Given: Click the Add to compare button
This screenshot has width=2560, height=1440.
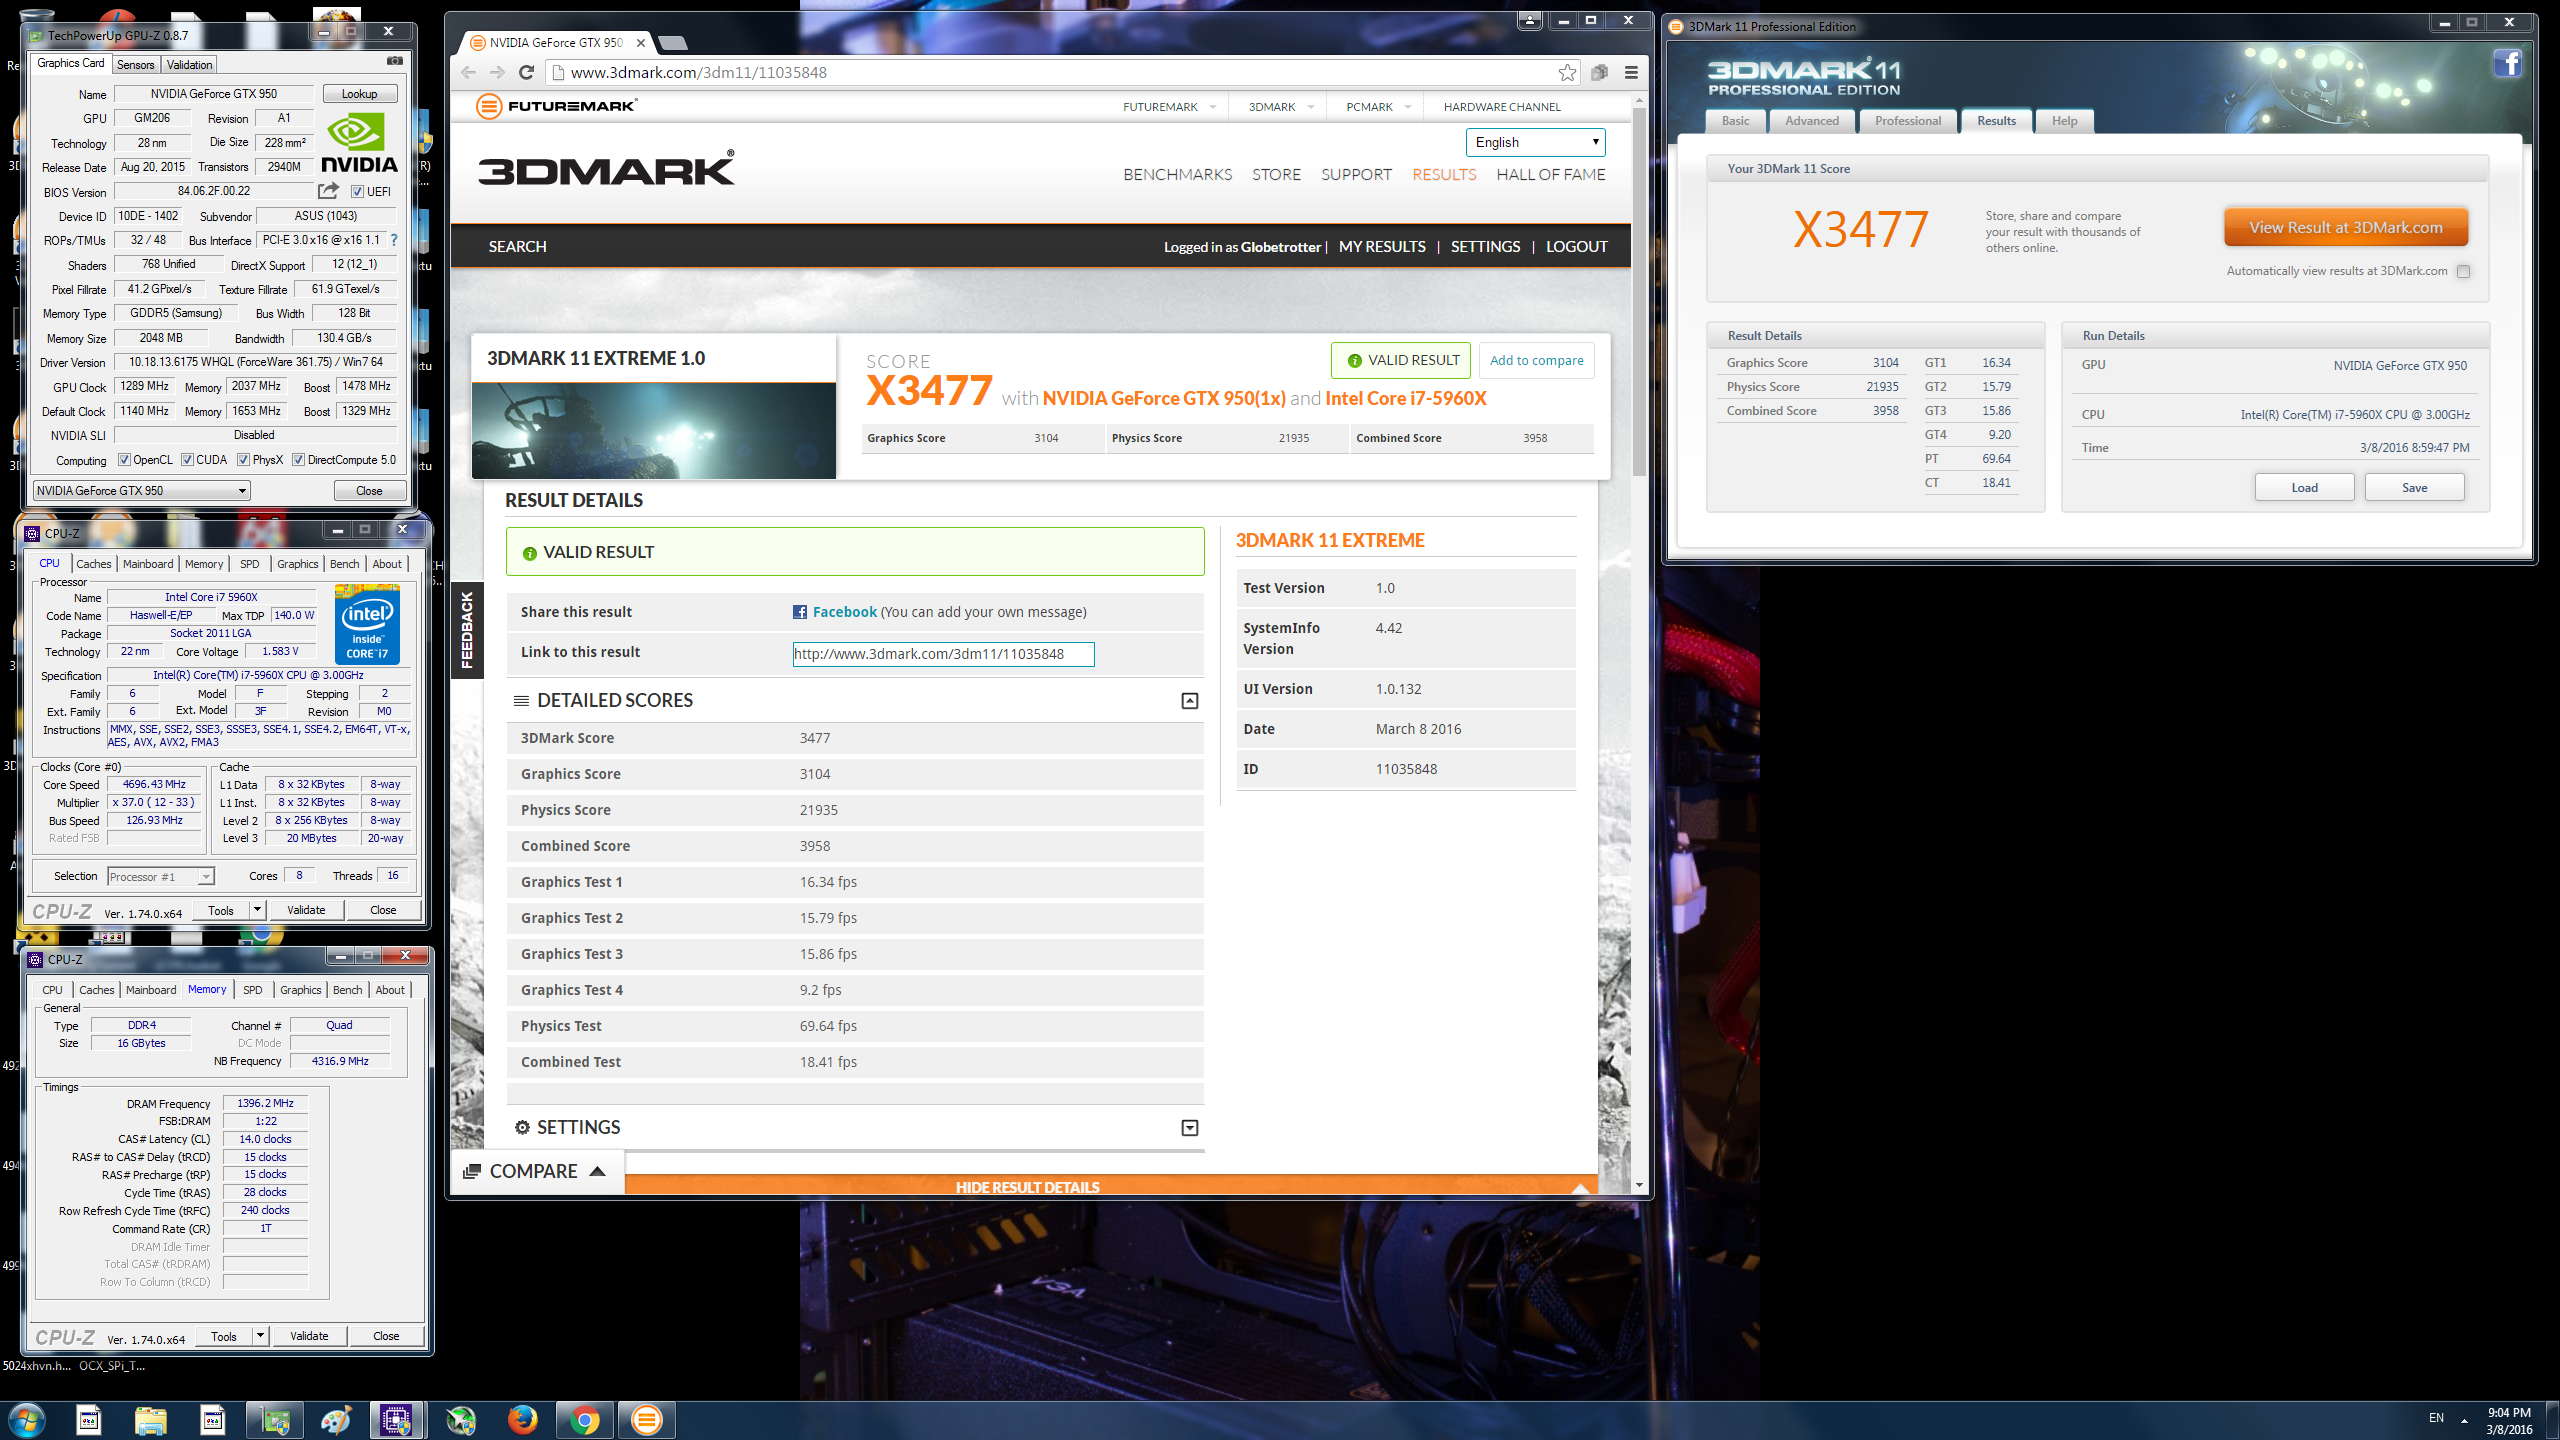Looking at the screenshot, I should coord(1536,361).
